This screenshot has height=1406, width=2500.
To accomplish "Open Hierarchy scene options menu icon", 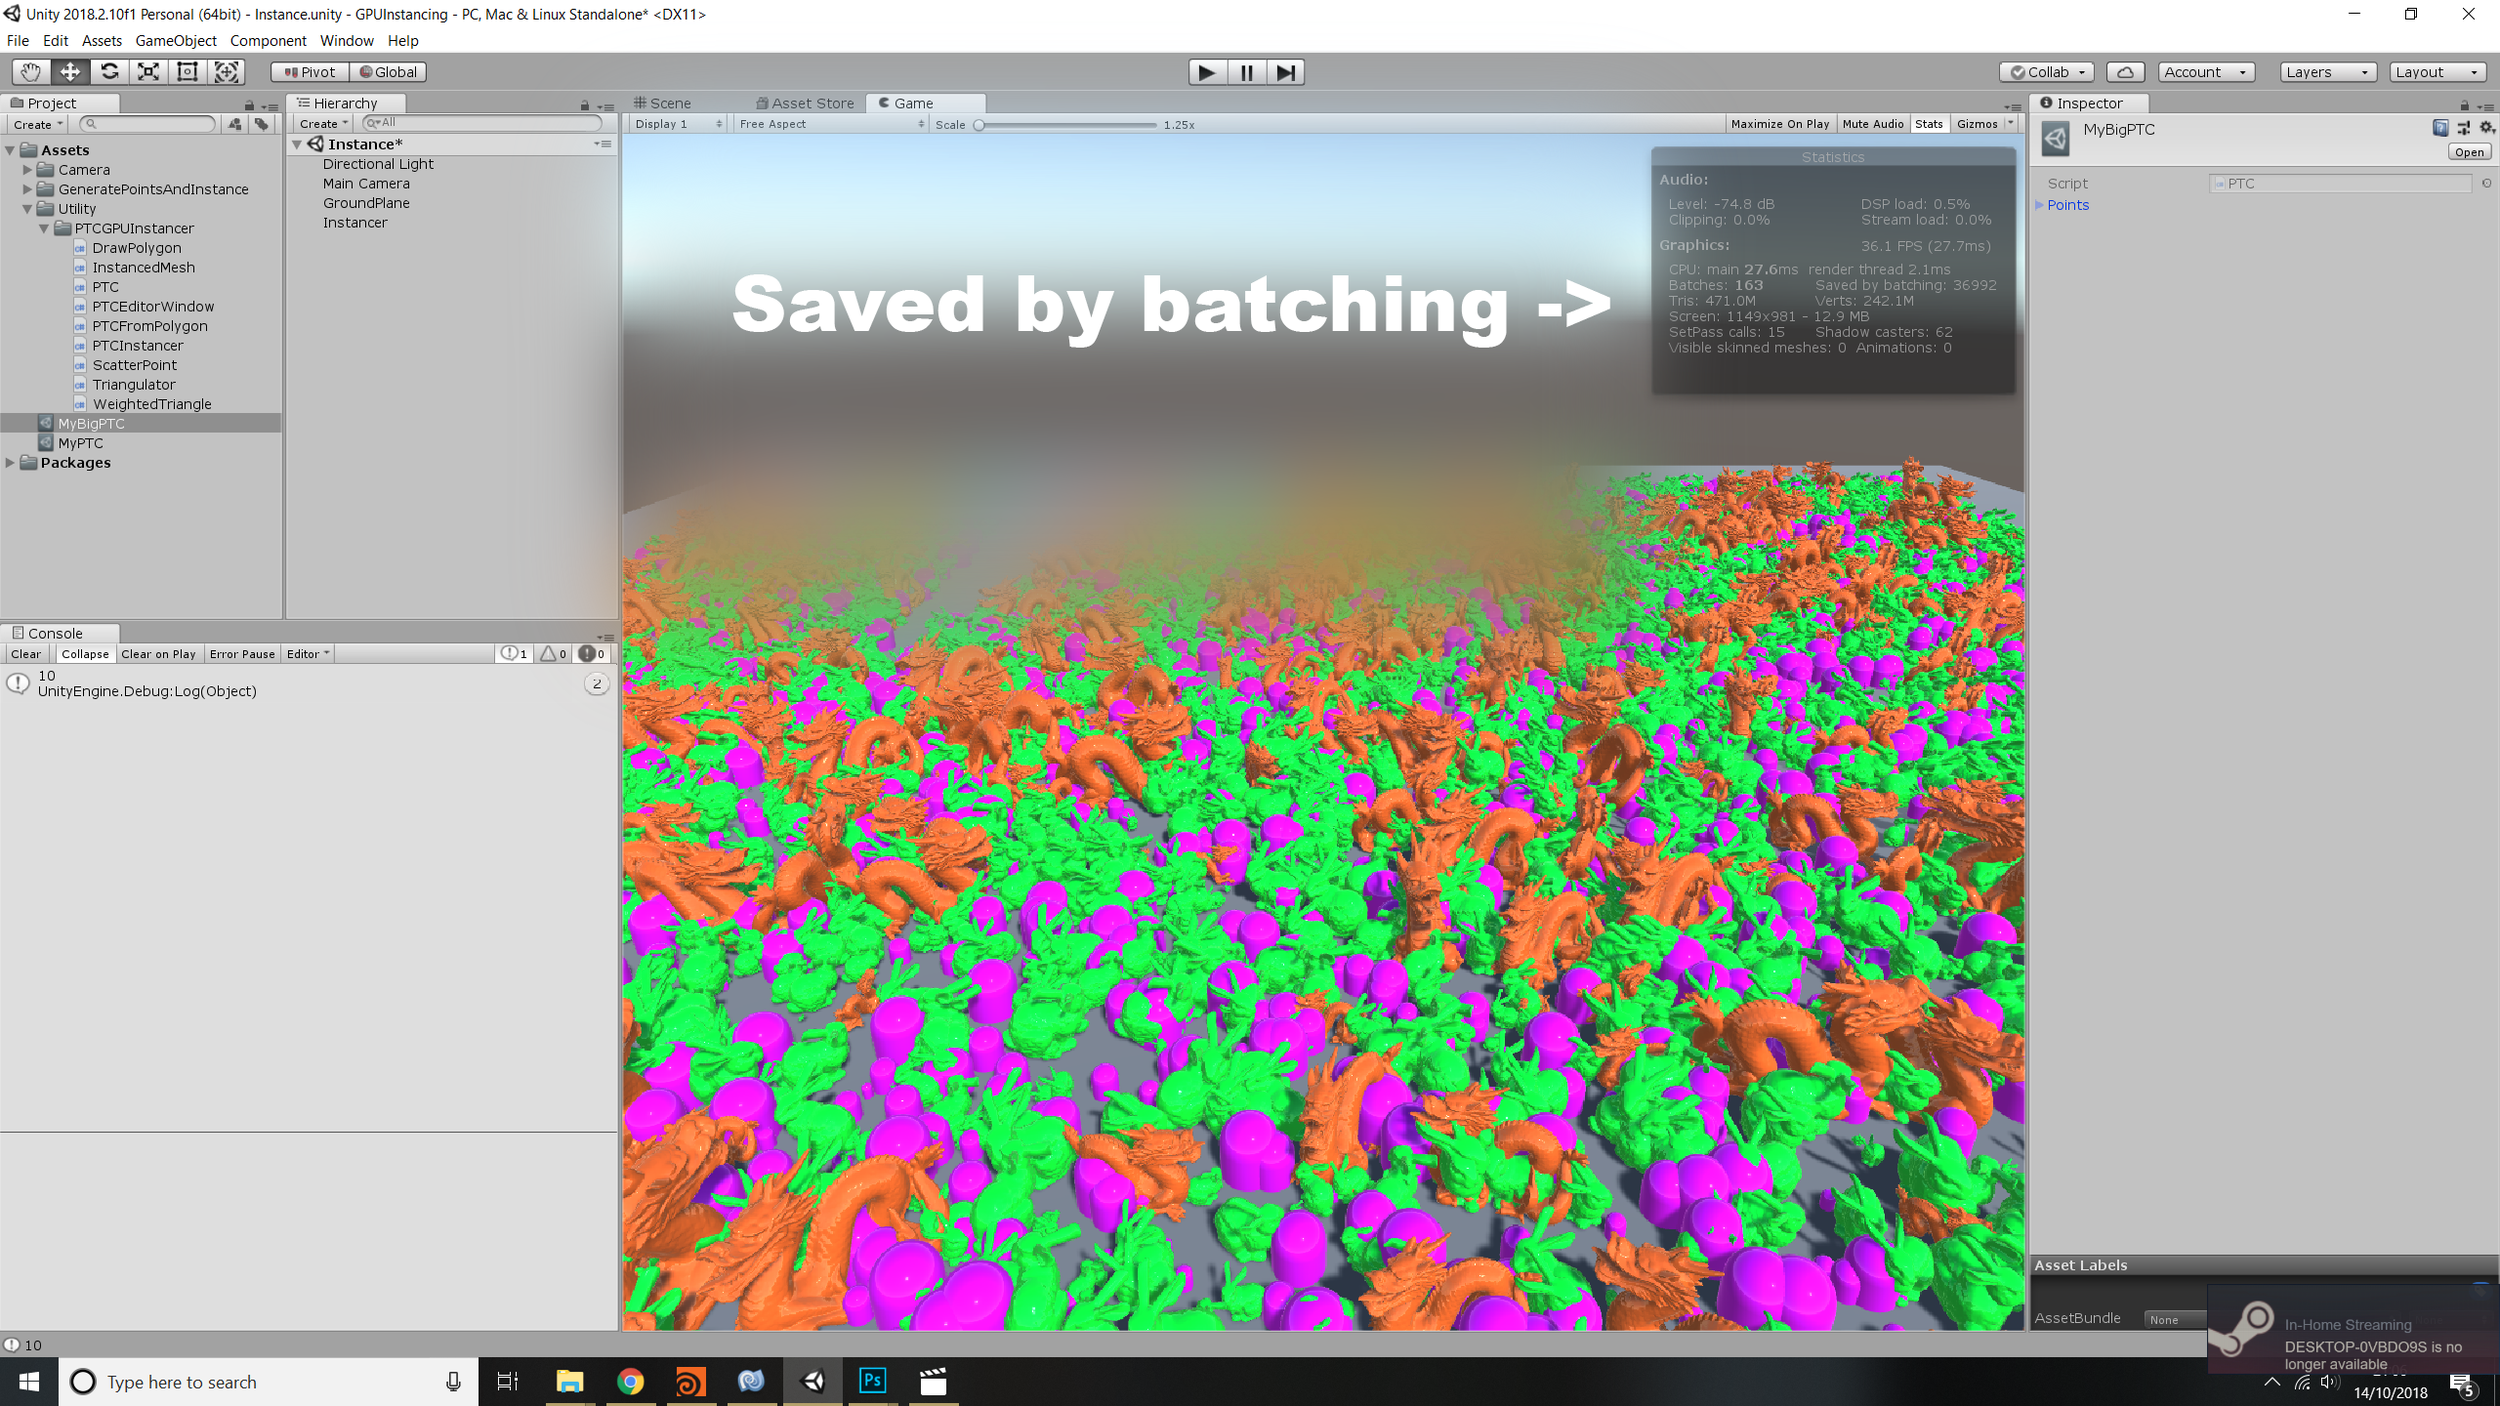I will point(603,144).
